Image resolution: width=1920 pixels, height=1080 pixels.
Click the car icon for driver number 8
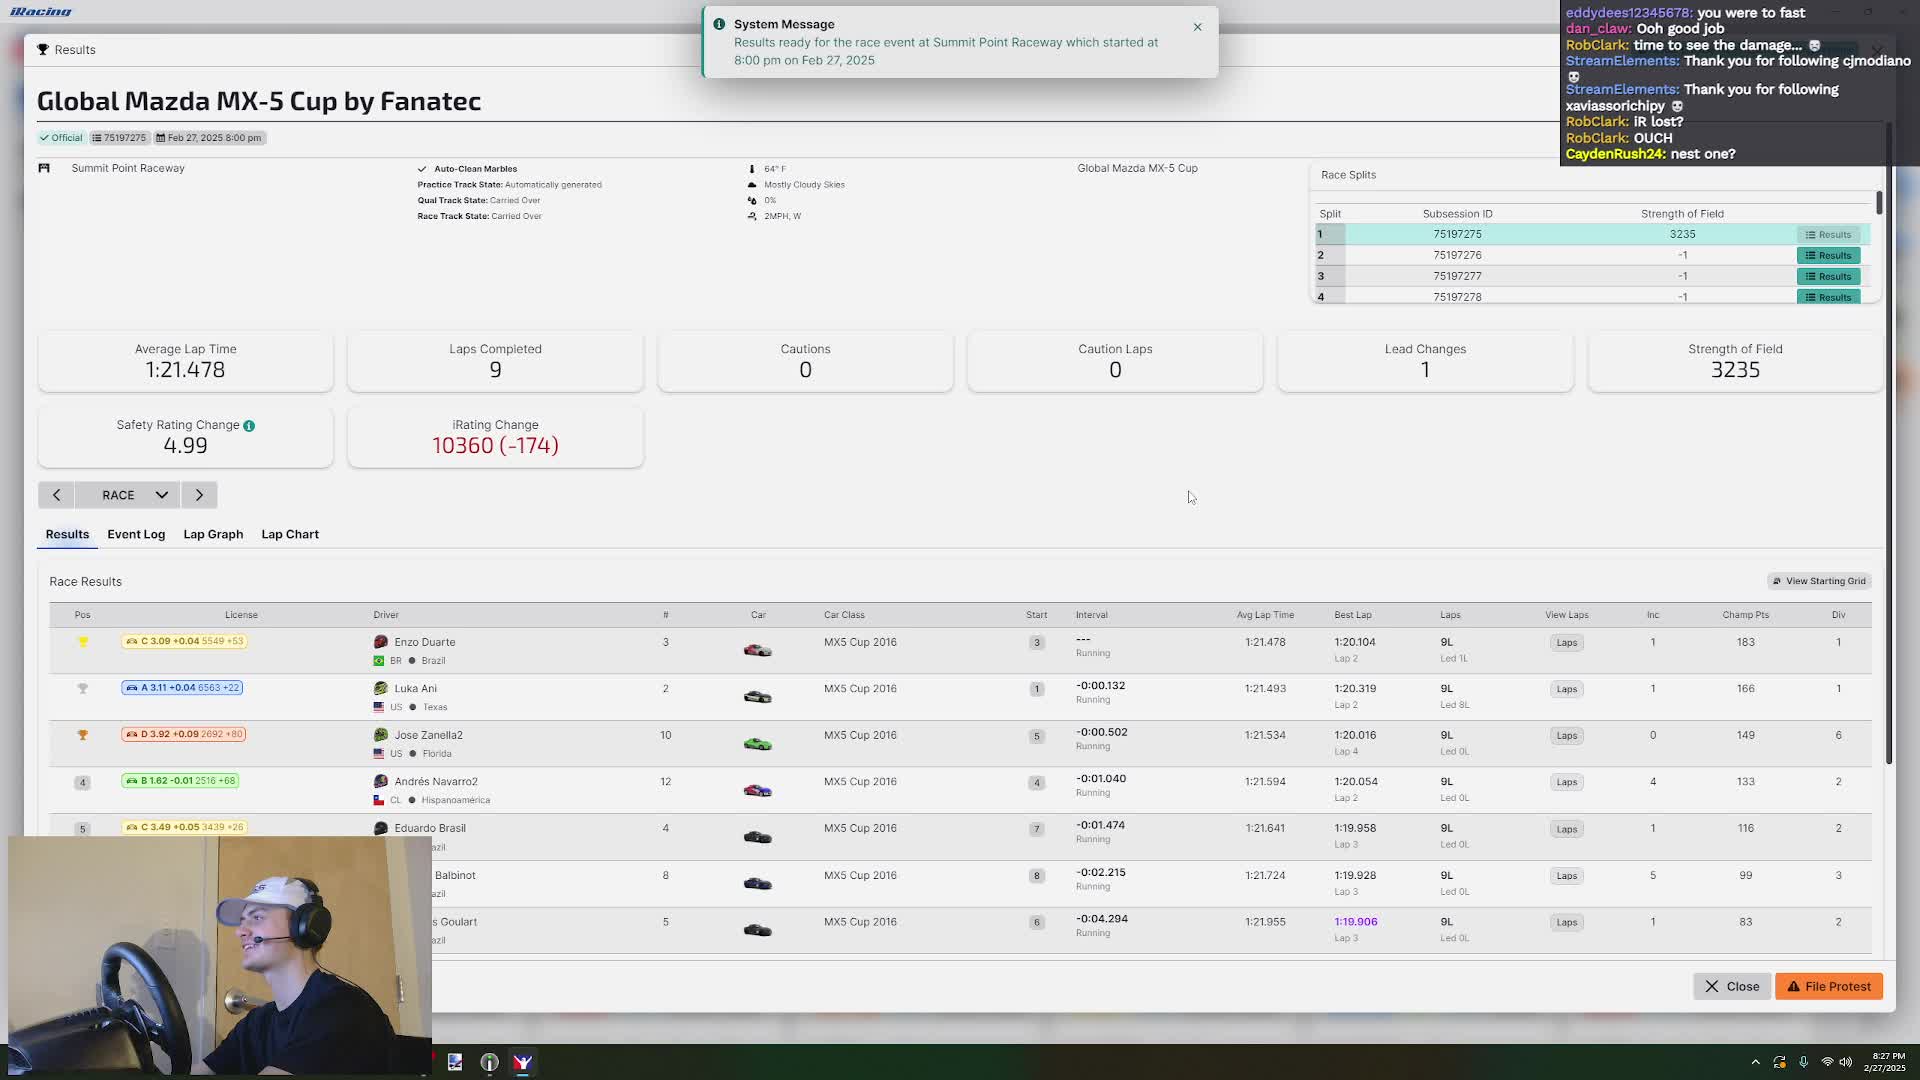(757, 883)
